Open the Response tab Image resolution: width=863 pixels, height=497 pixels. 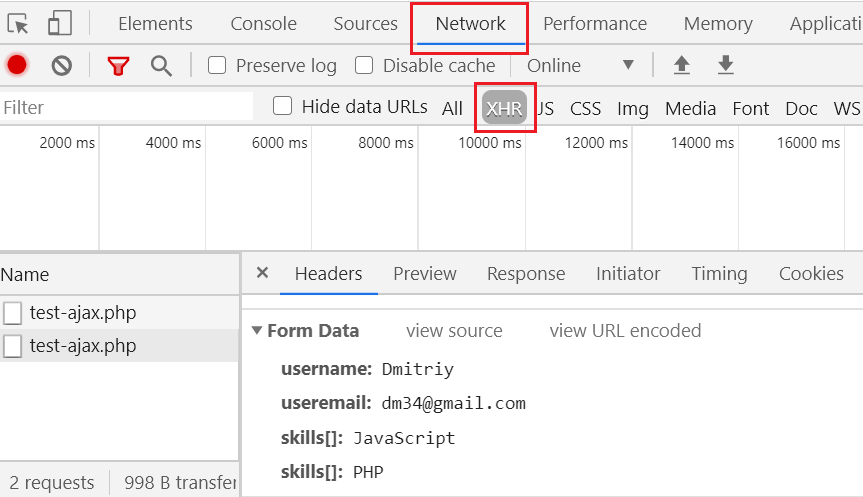pos(525,274)
